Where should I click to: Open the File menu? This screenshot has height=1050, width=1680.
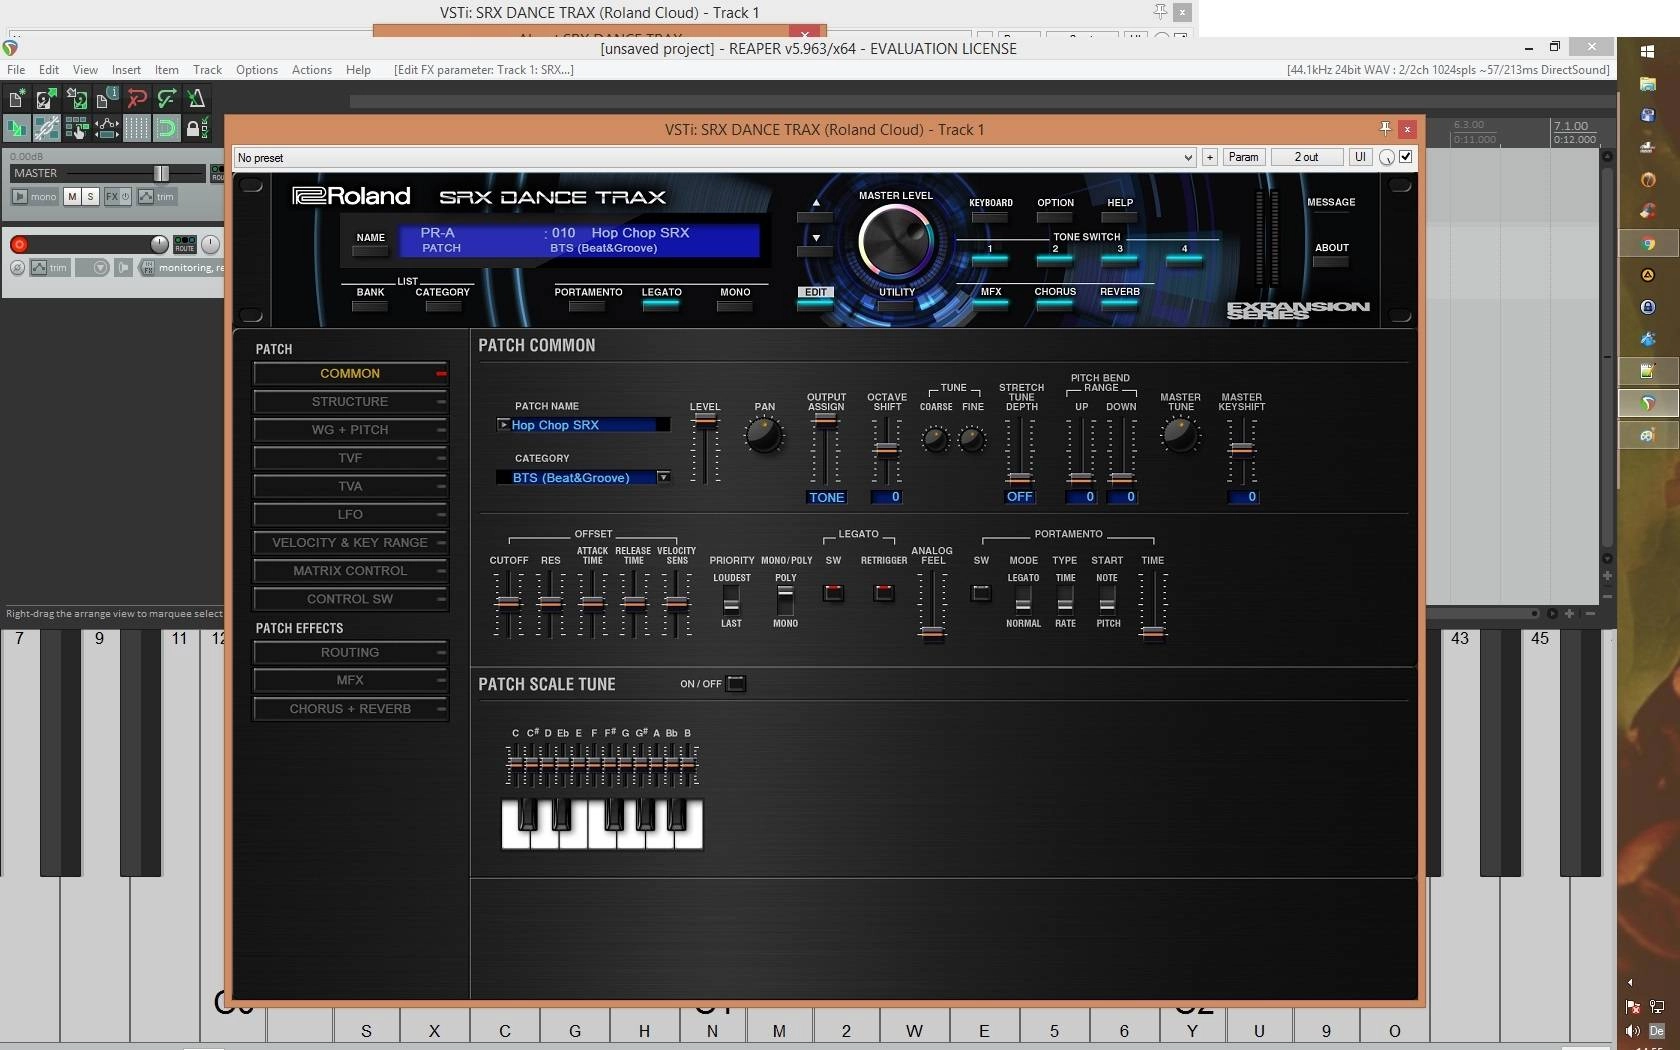(x=16, y=70)
